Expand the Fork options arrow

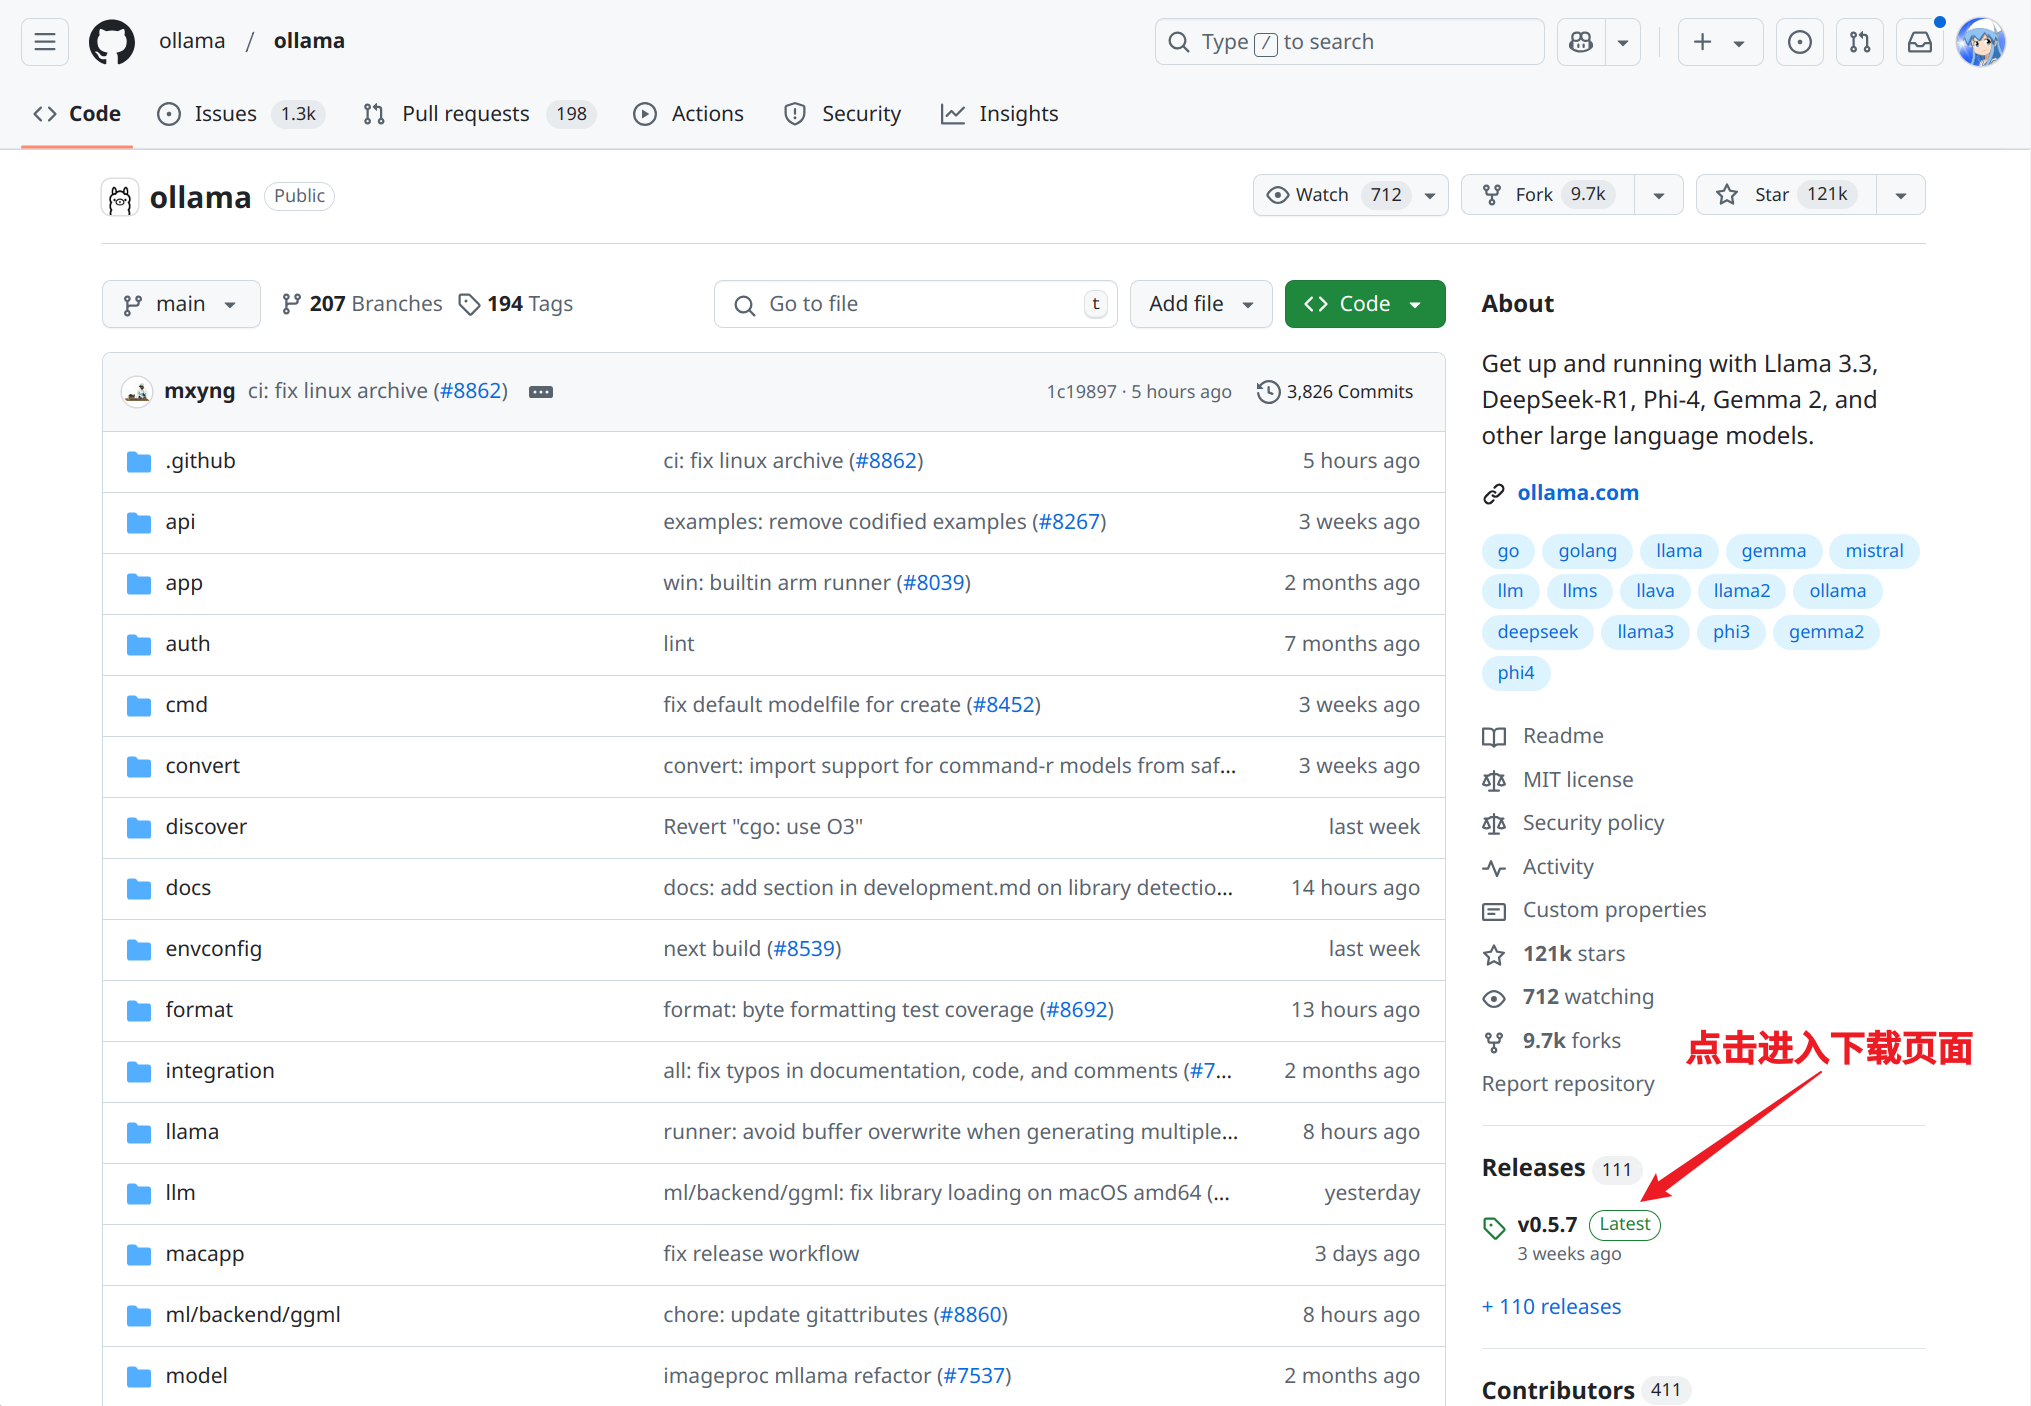click(x=1659, y=195)
